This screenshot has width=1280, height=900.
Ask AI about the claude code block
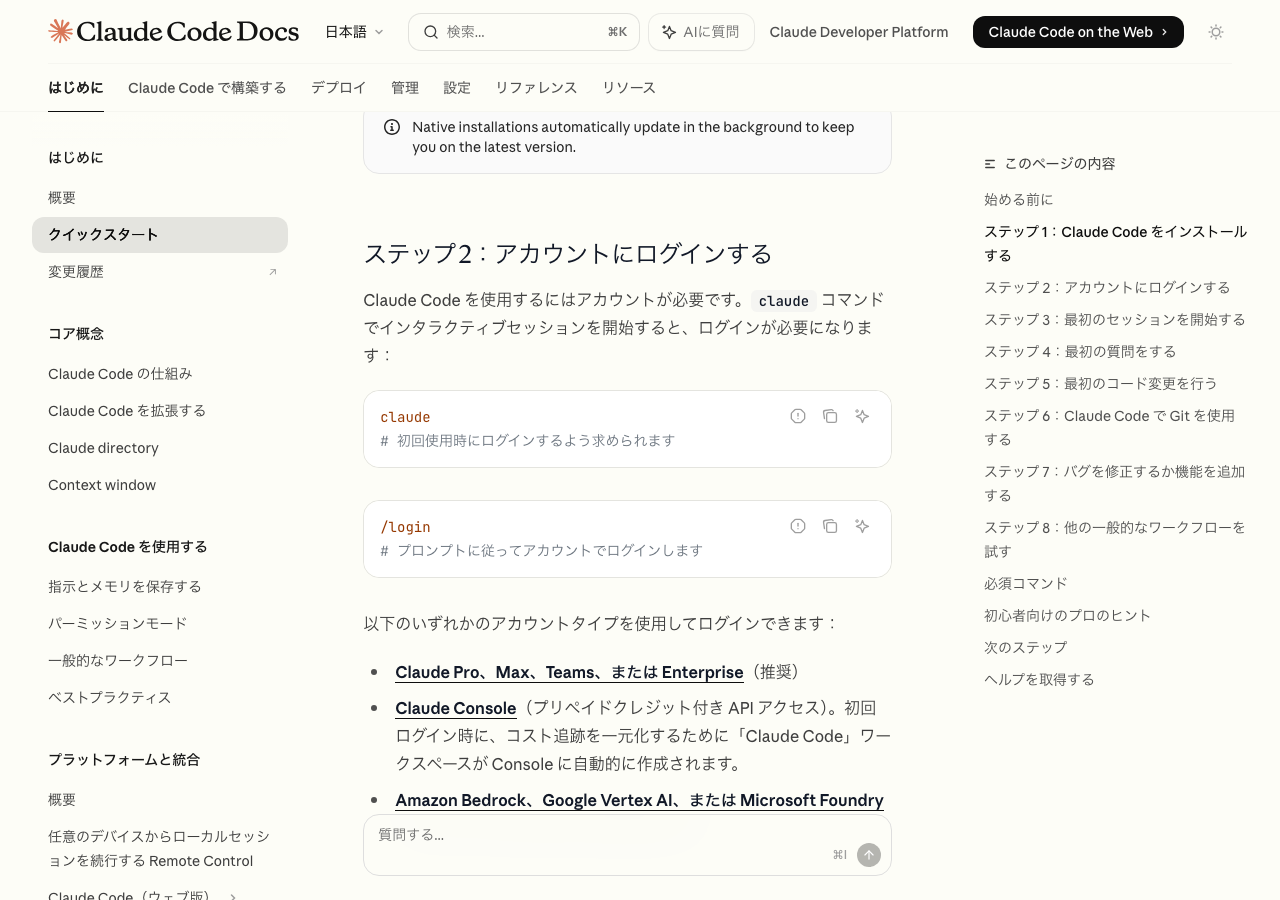[x=862, y=416]
